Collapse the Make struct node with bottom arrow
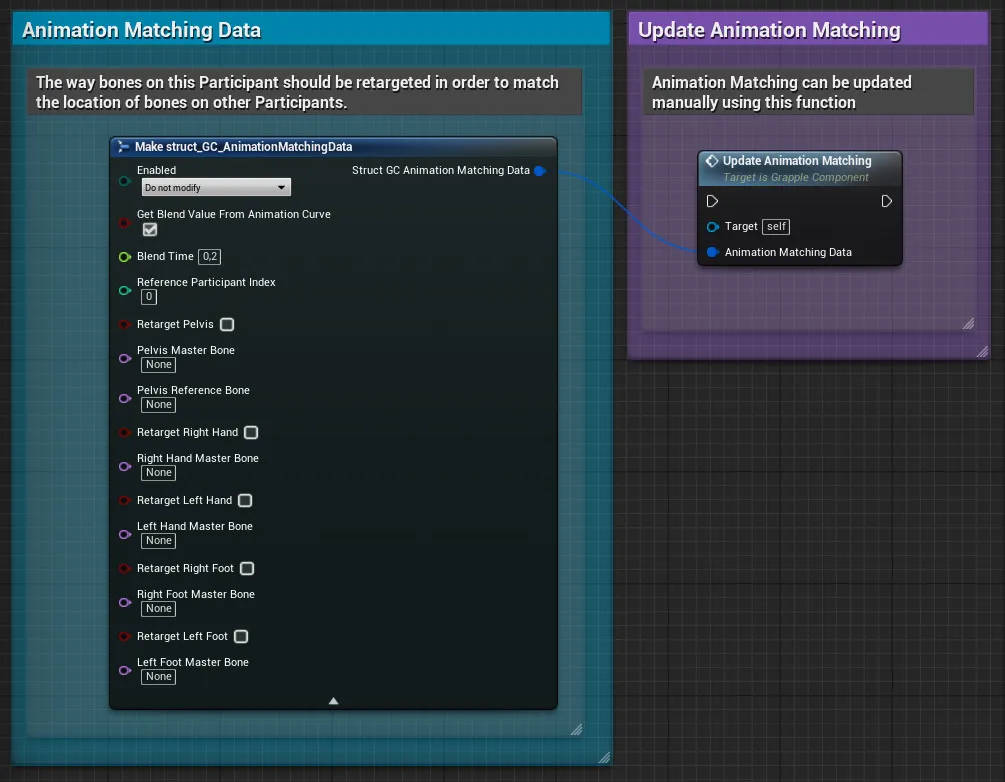 (x=333, y=701)
